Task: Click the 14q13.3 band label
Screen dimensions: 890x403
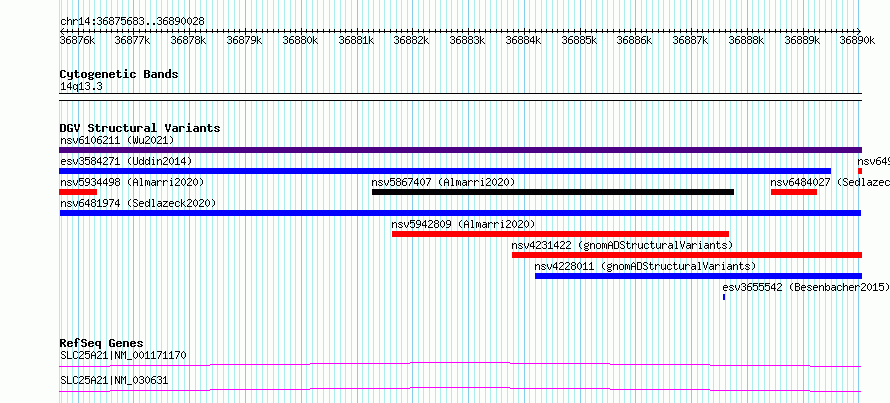Action: (x=81, y=87)
